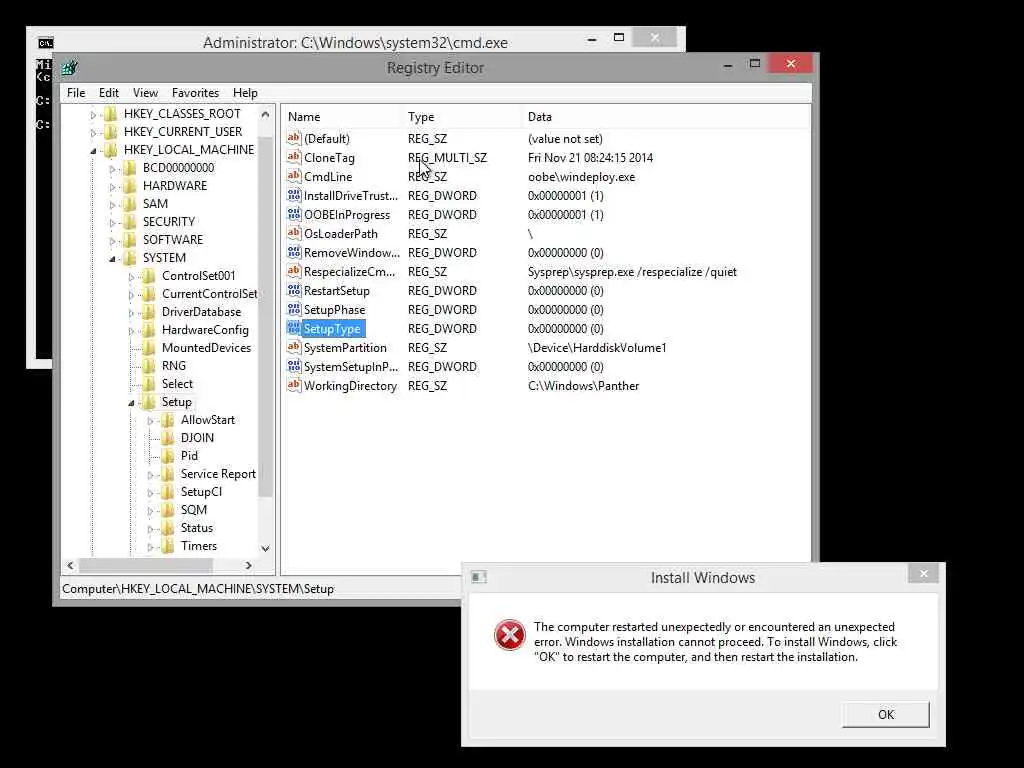Click the SetupPhase DWORD icon
1024x768 pixels.
tap(294, 308)
